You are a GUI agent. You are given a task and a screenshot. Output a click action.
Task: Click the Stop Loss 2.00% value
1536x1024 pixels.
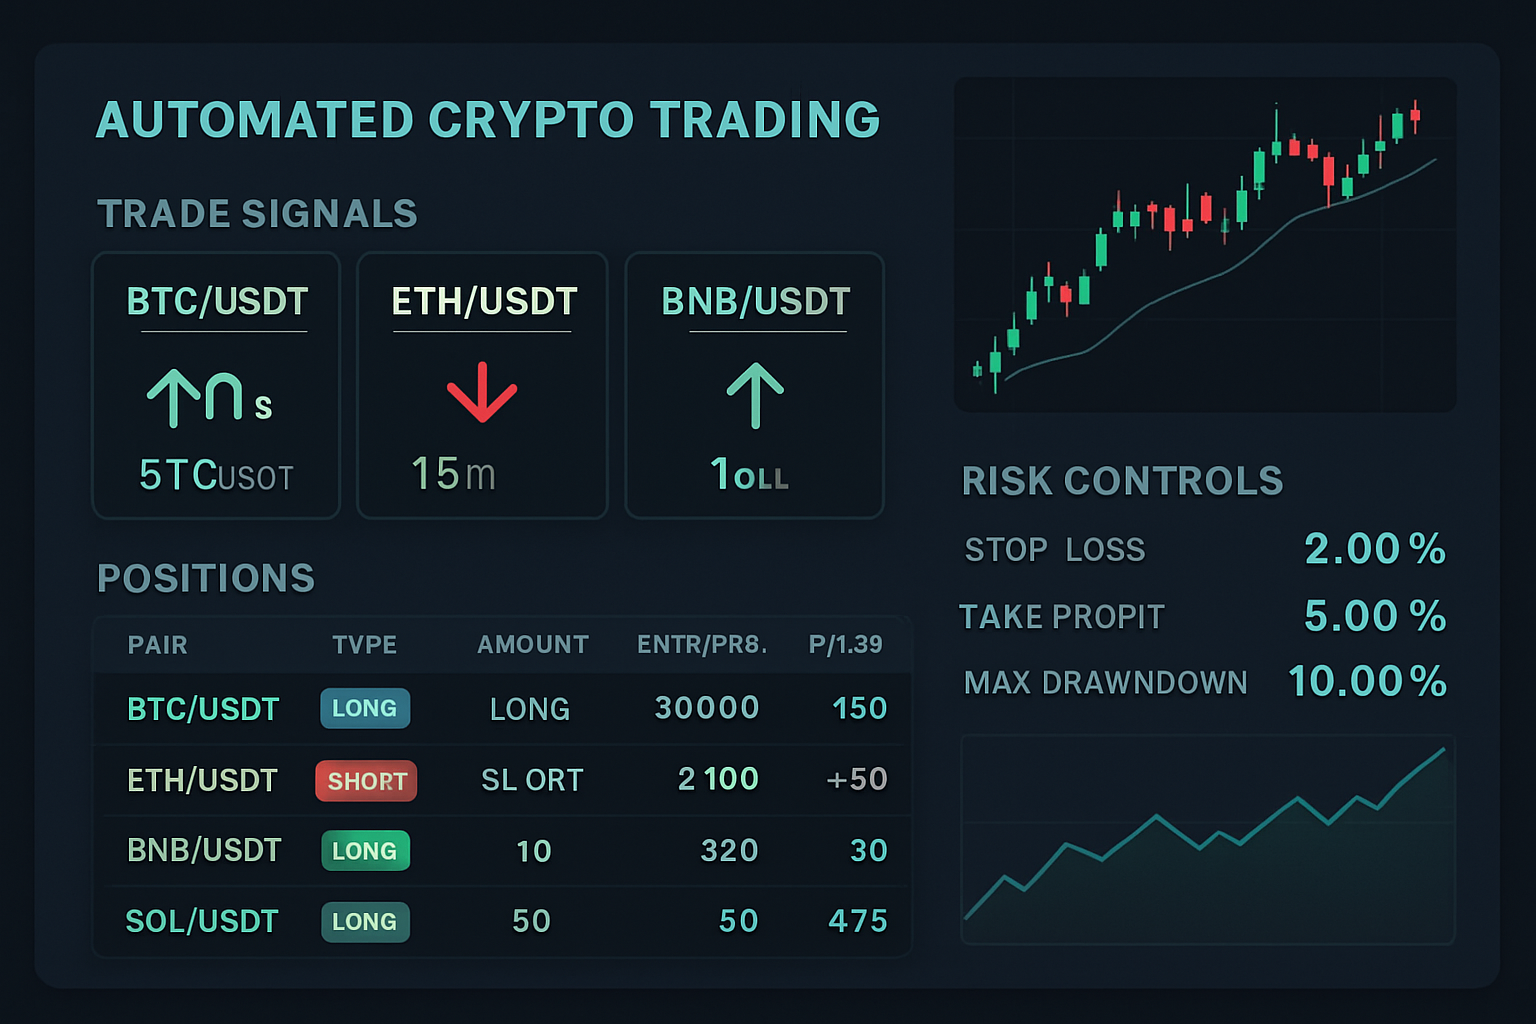point(1375,549)
